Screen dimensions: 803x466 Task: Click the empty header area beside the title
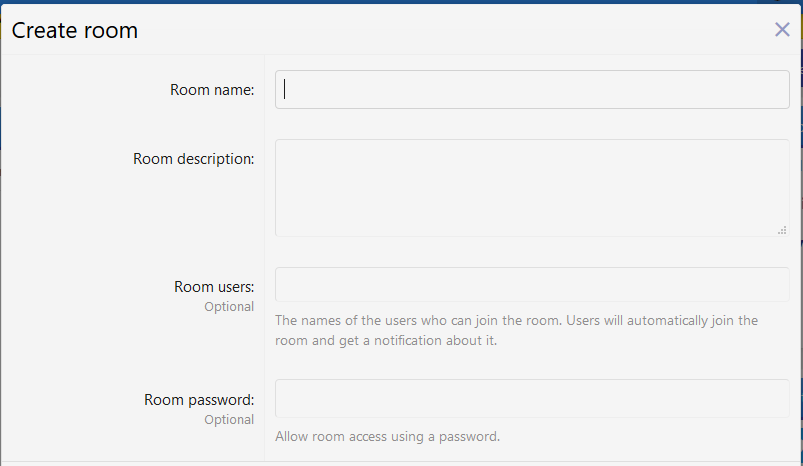[x=450, y=30]
